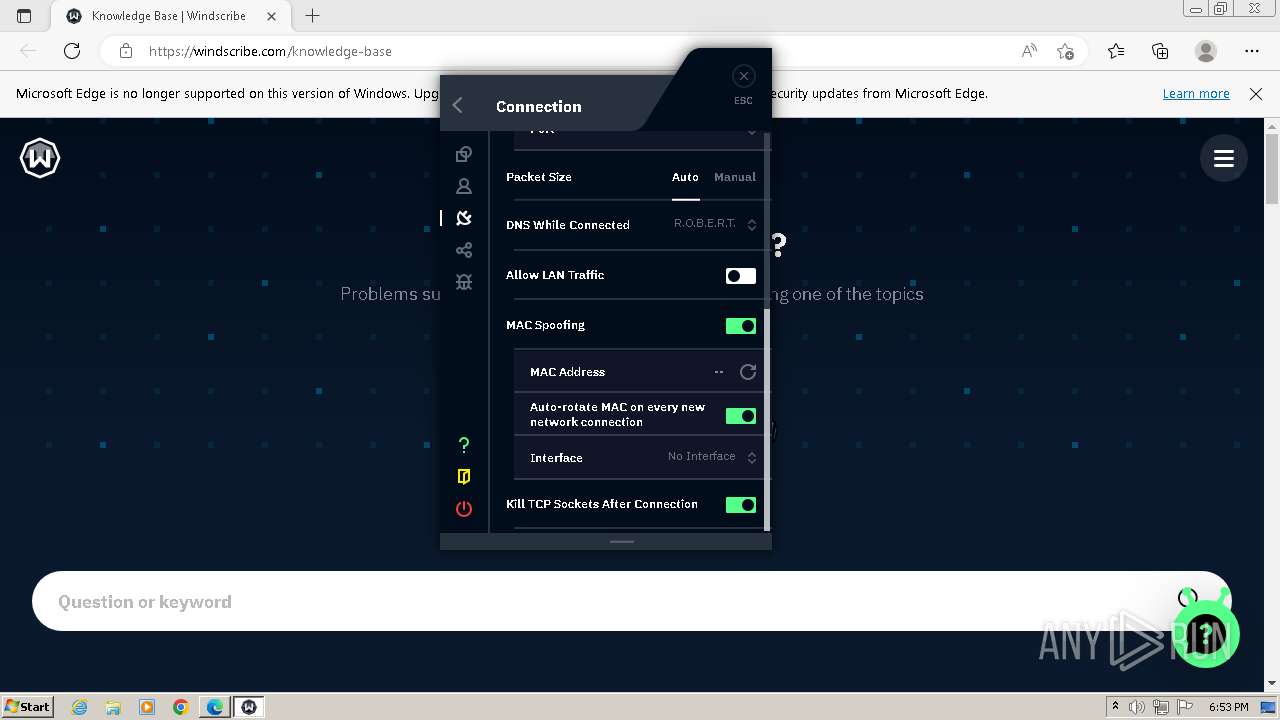Open webpage hamburger menu
Viewport: 1280px width, 720px height.
click(x=1224, y=158)
